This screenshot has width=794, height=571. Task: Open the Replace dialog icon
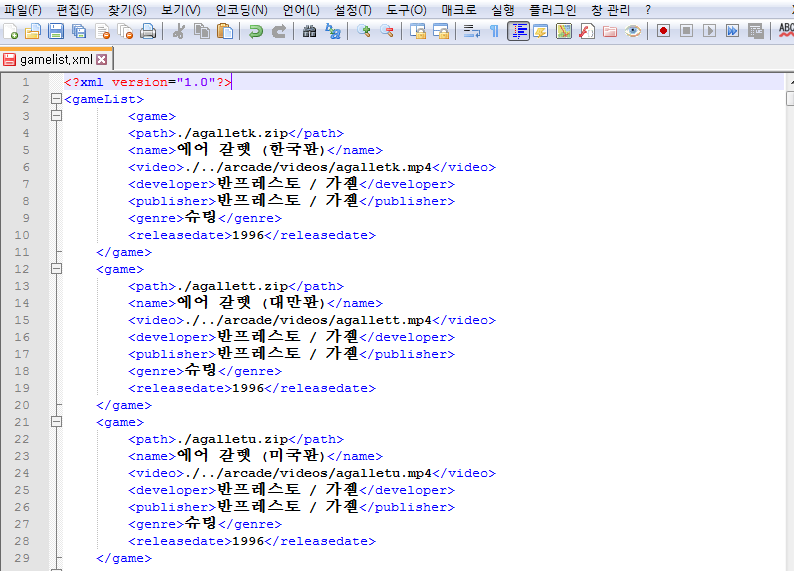click(x=333, y=31)
